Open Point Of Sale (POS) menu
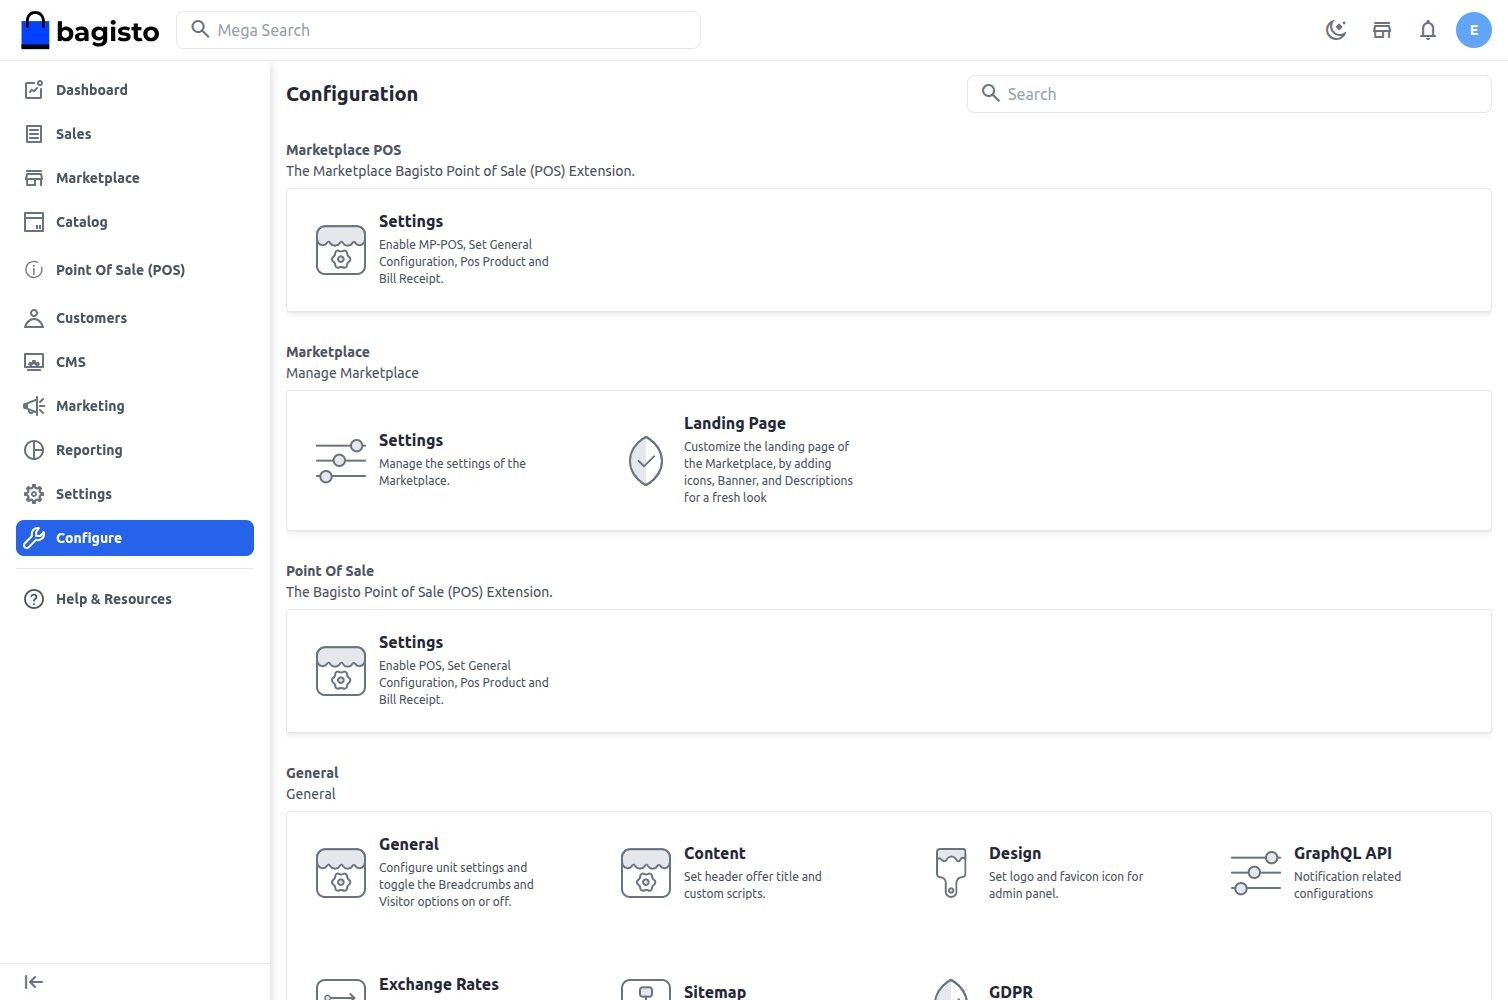This screenshot has width=1508, height=1000. click(135, 270)
